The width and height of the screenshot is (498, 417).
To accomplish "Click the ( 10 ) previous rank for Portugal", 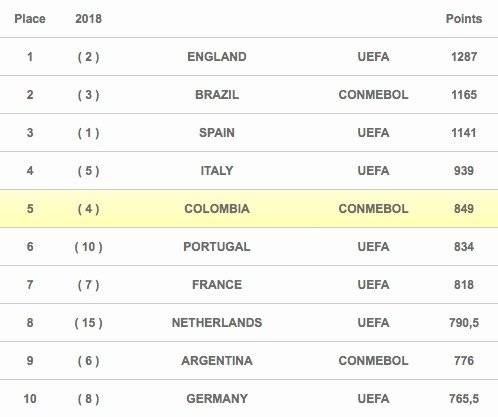I will [88, 247].
